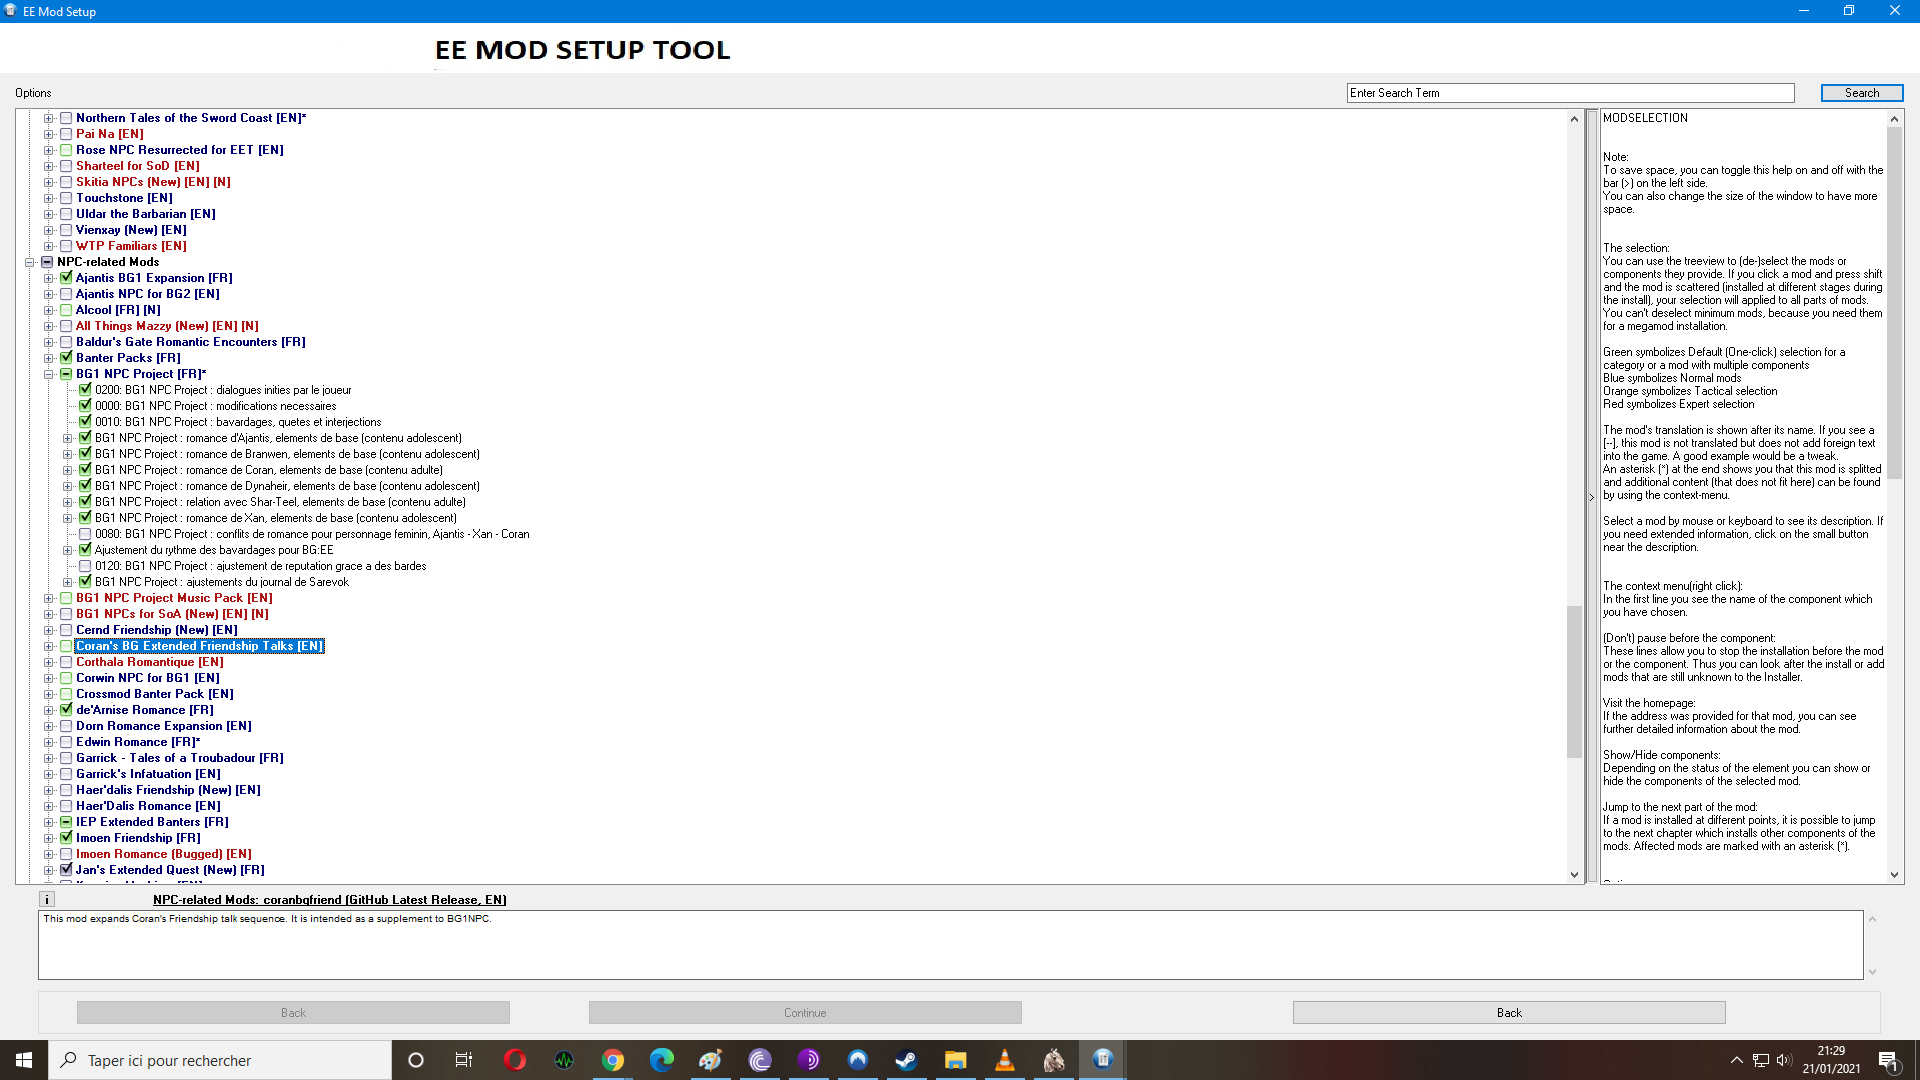Click the EE Mod Setup title bar icon
This screenshot has height=1080, width=1920.
coord(11,11)
